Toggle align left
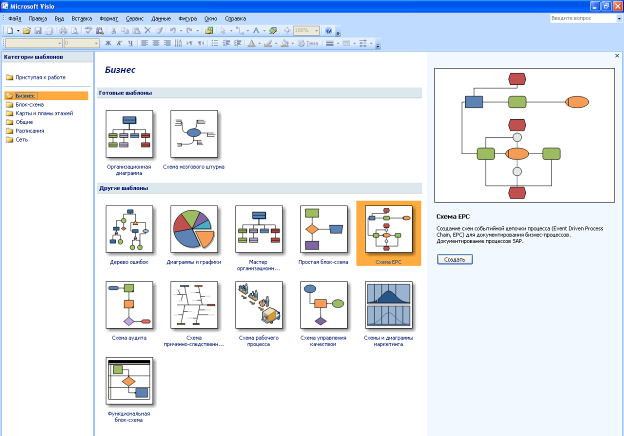 click(x=144, y=43)
